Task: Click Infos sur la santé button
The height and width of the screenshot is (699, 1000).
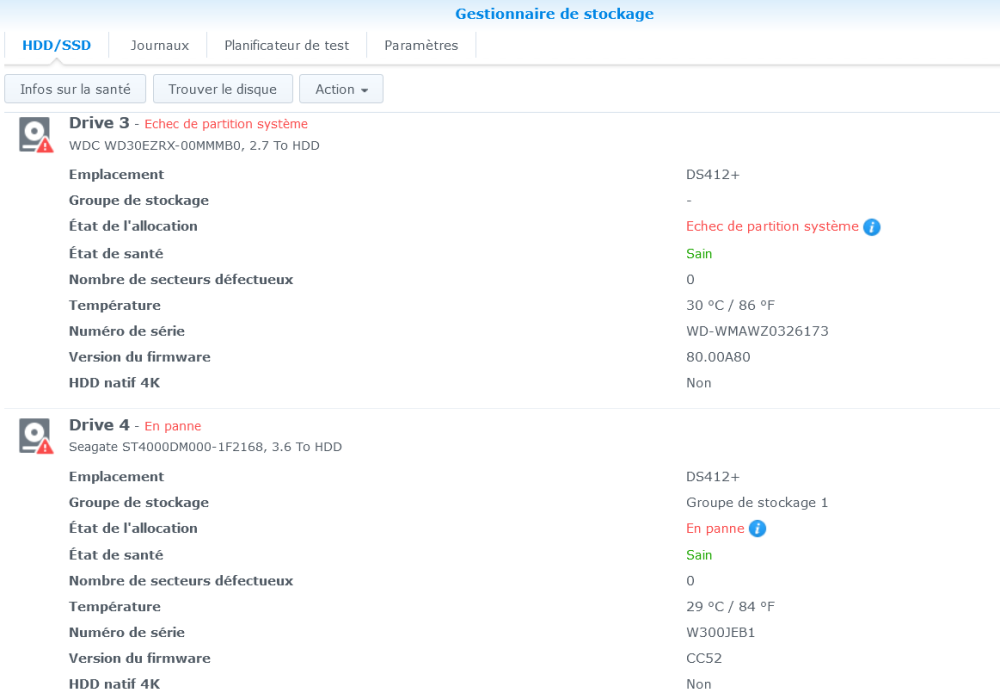Action: pyautogui.click(x=75, y=89)
